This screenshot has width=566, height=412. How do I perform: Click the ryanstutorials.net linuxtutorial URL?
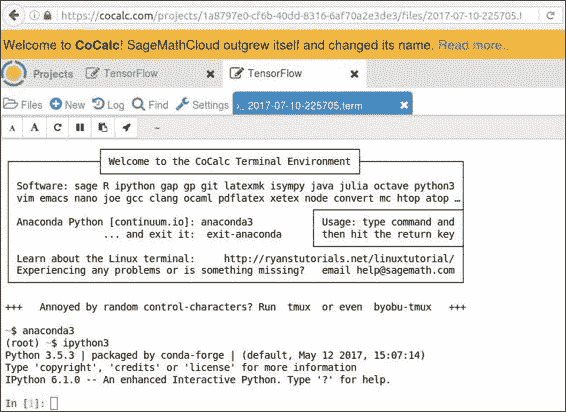[x=339, y=259]
